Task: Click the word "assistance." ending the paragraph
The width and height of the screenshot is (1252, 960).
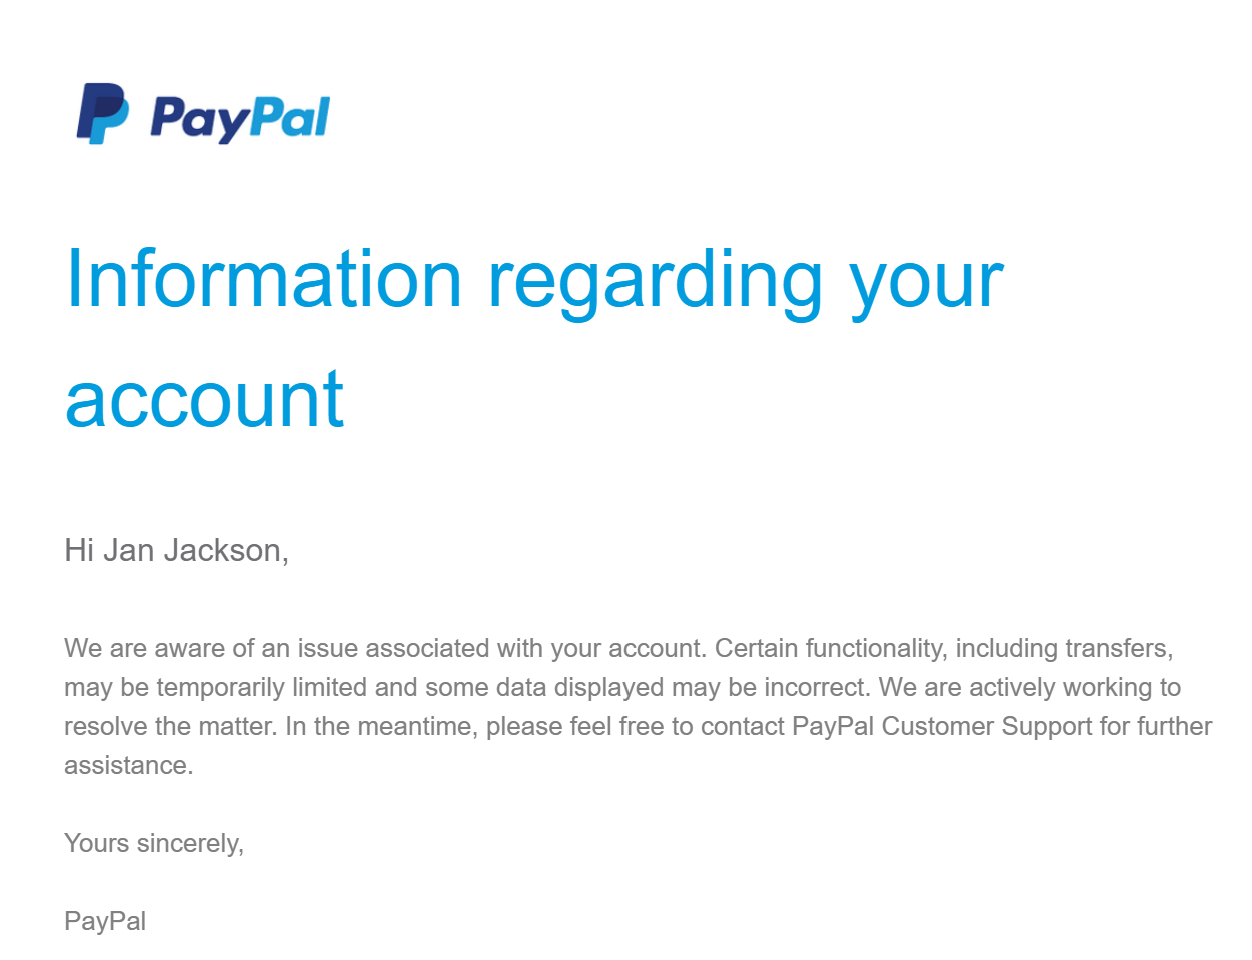Action: click(x=128, y=765)
